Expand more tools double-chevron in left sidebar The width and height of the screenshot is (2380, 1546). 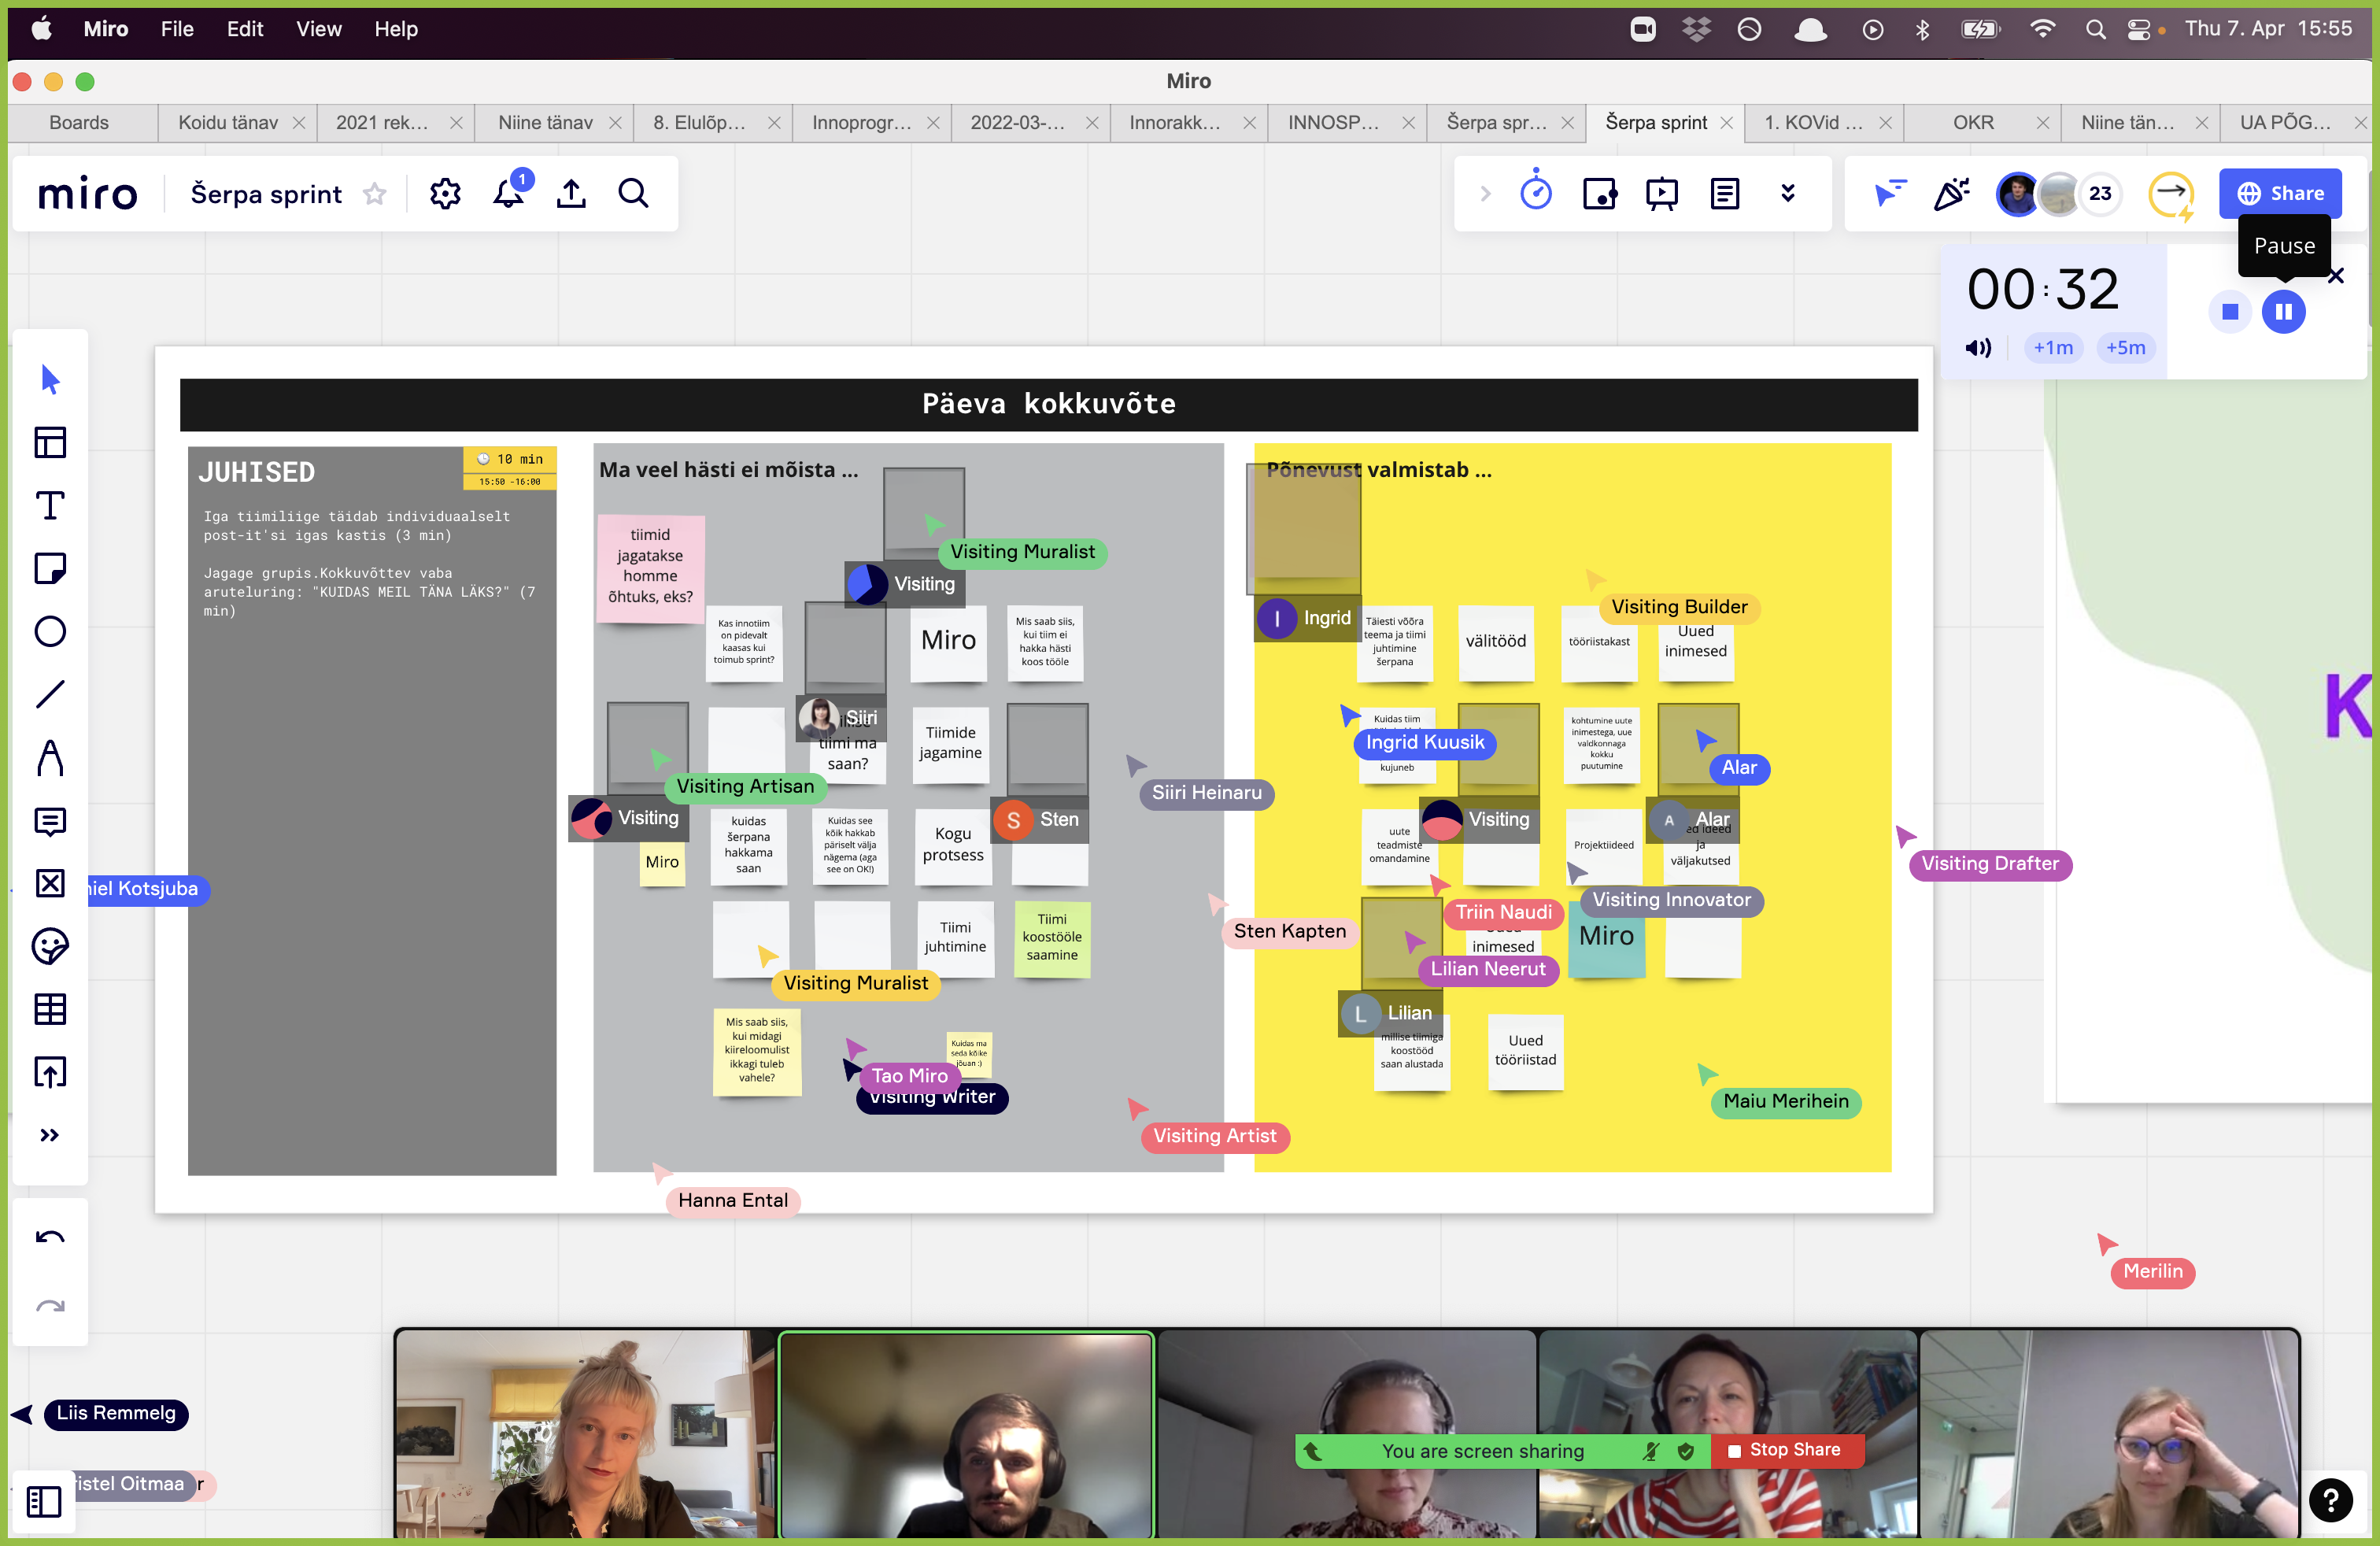[x=50, y=1135]
